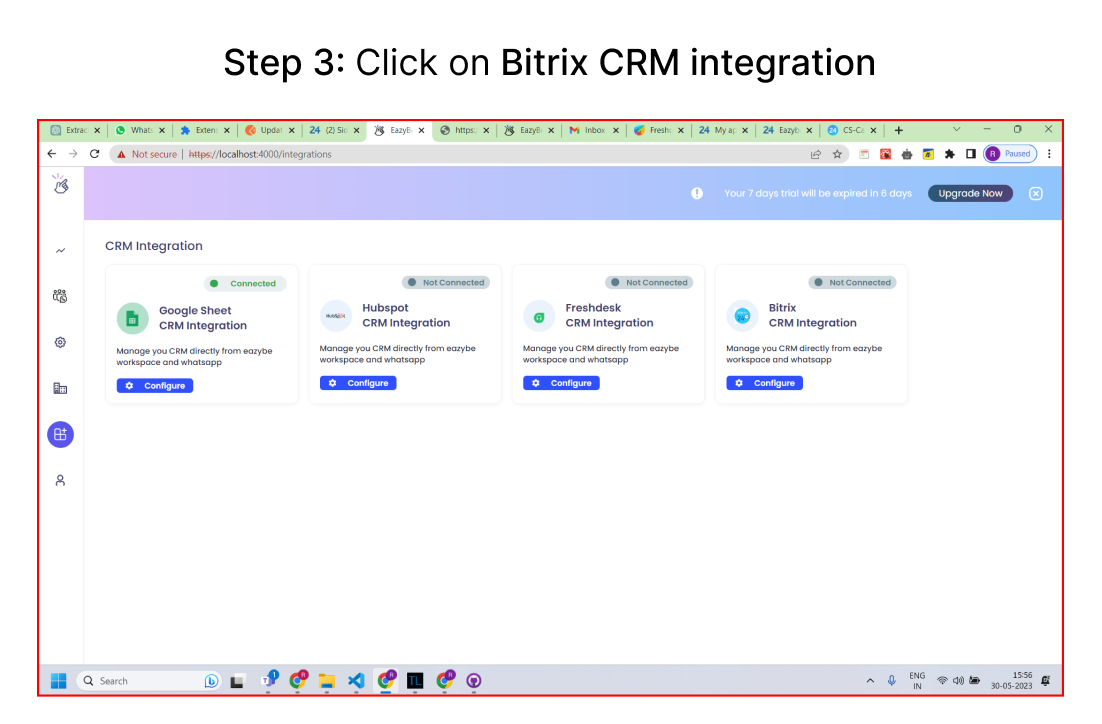
Task: Open a new browser tab
Action: click(898, 130)
